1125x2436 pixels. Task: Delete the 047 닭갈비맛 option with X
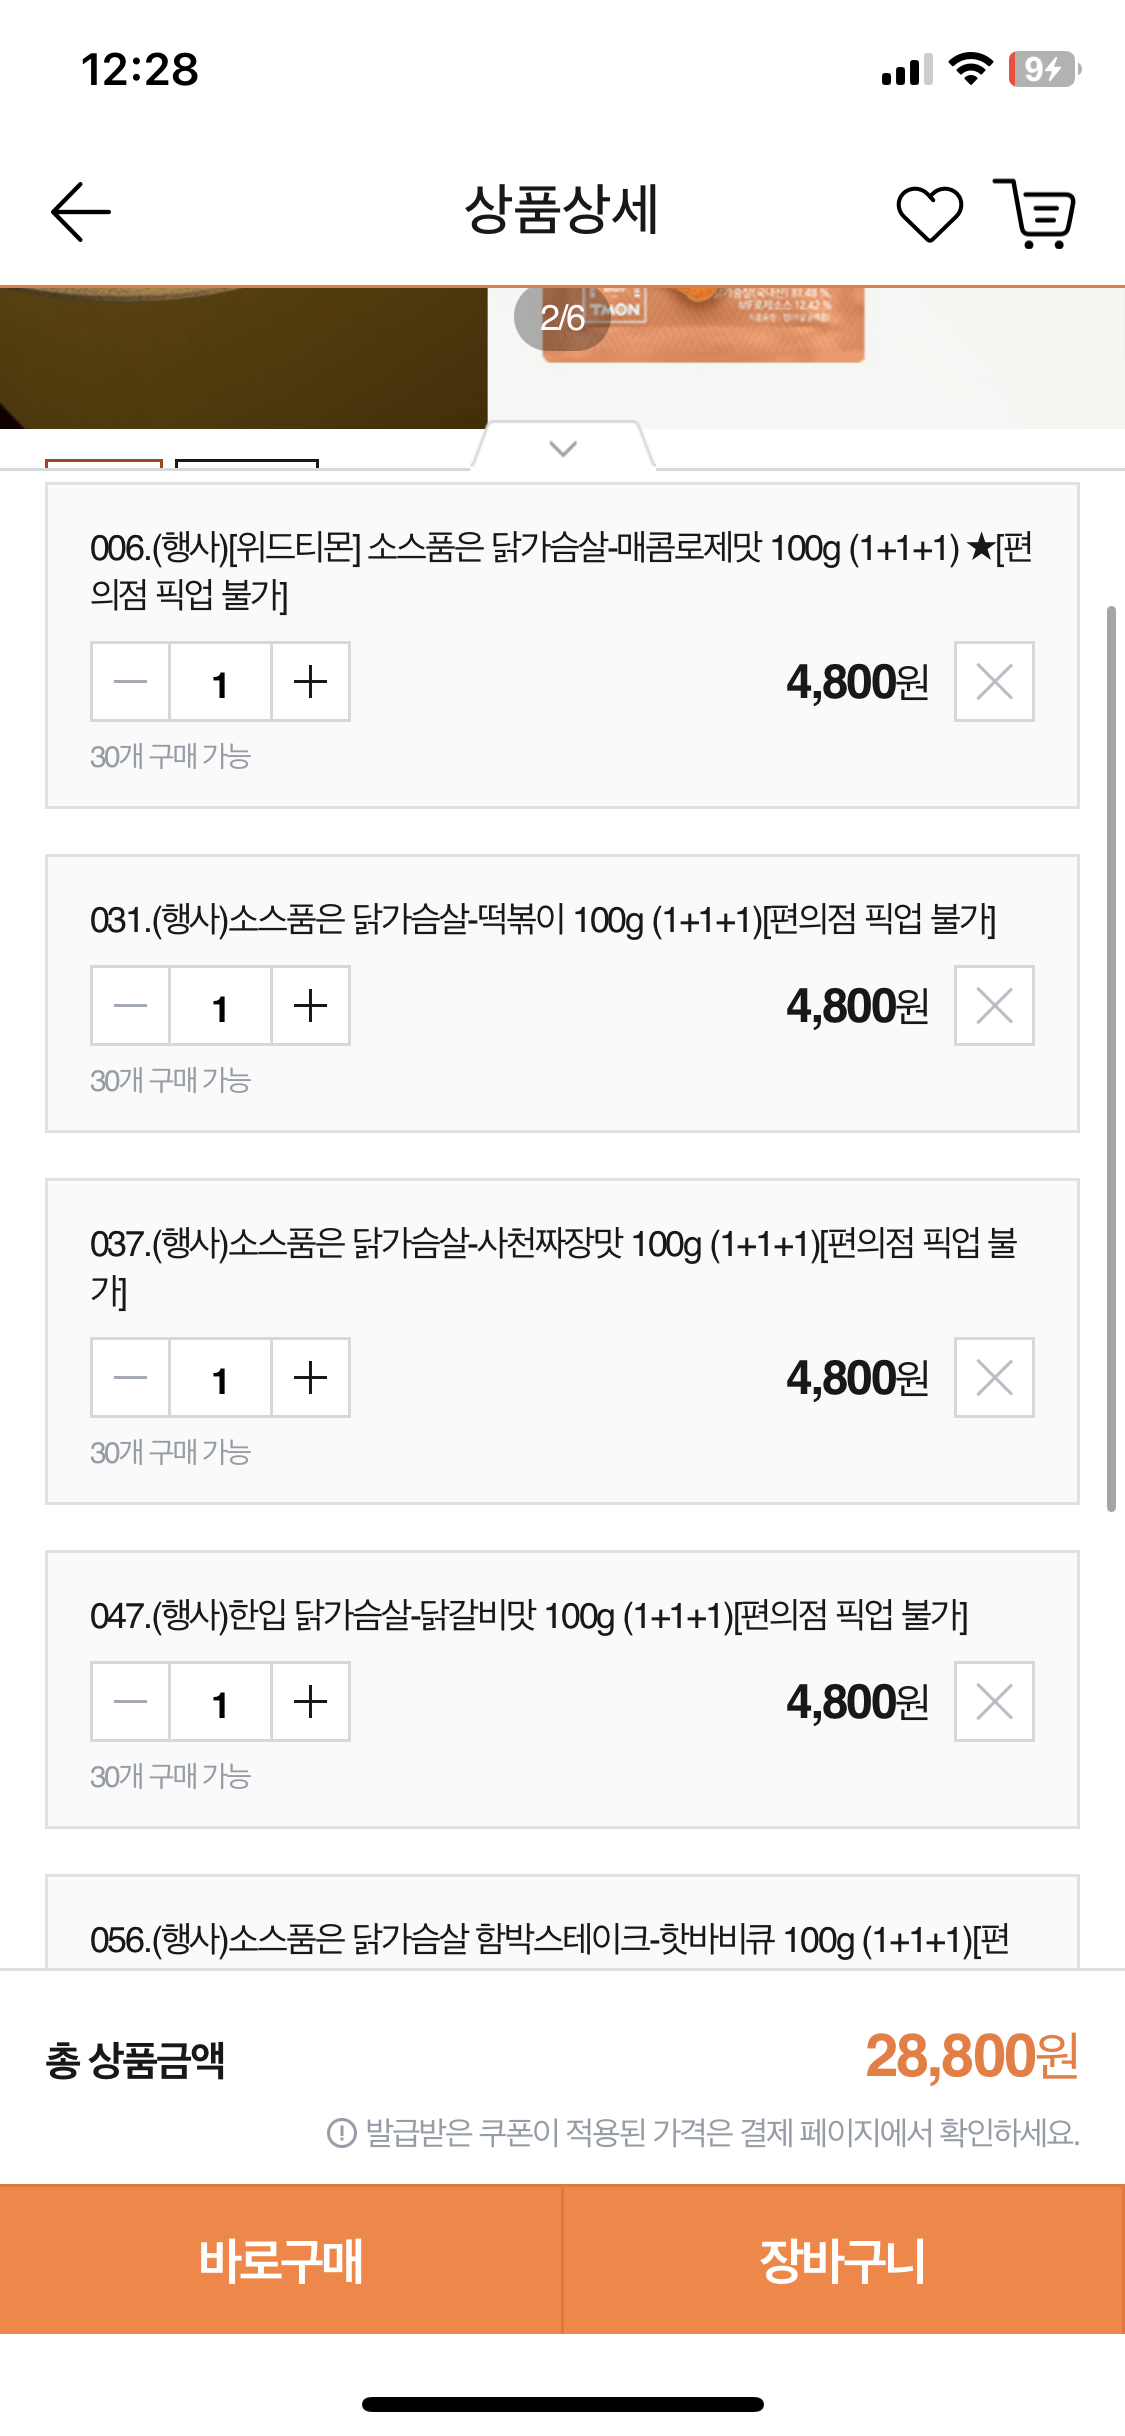[994, 1702]
